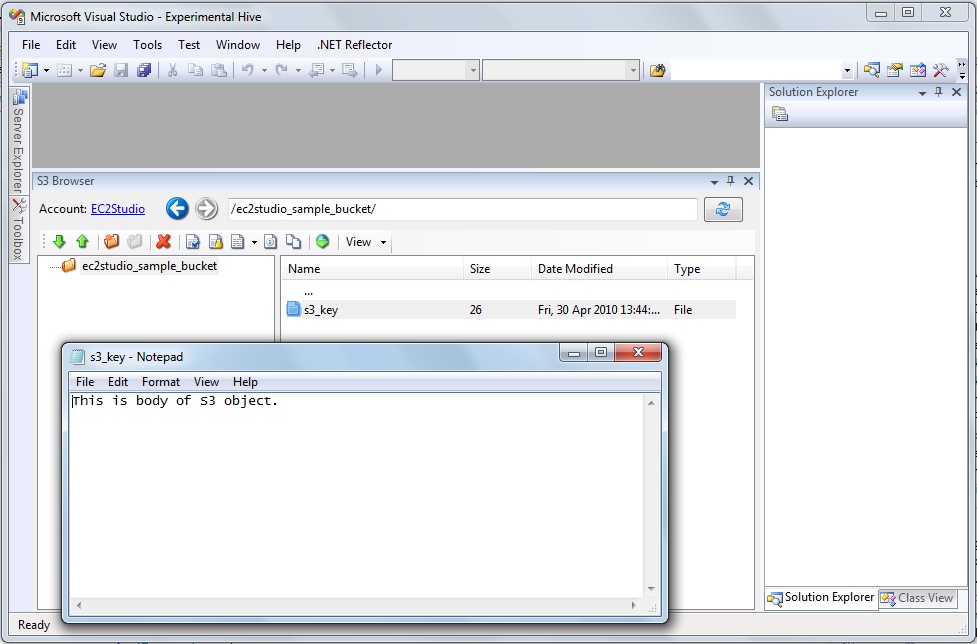Open S3 Browser window position dropdown arrow

pyautogui.click(x=714, y=182)
